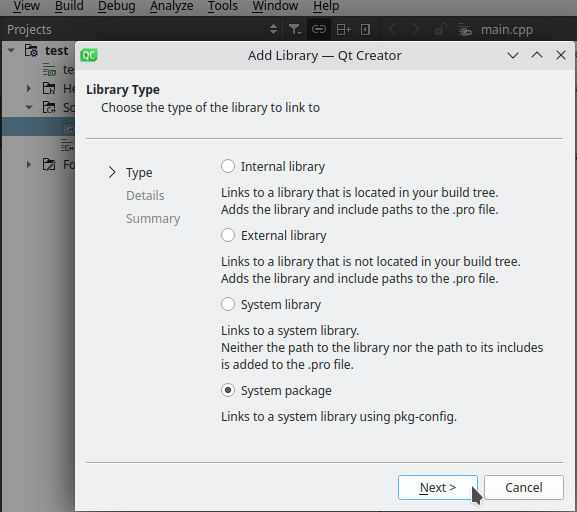Open the Window menu

point(275,6)
